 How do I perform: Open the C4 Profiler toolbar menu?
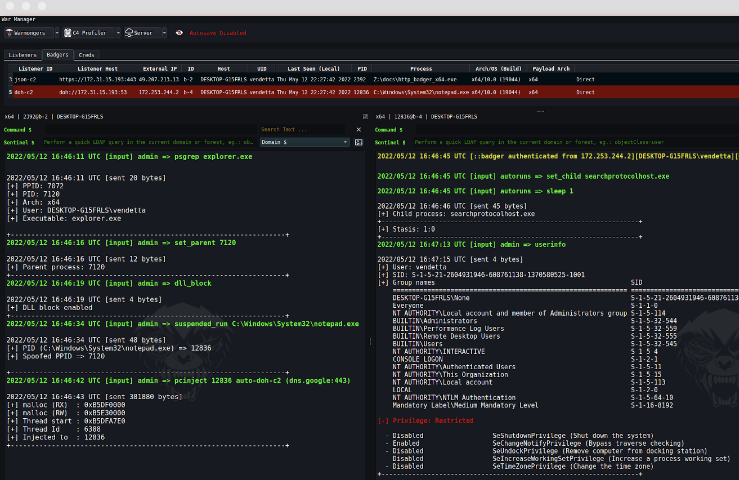(88, 33)
